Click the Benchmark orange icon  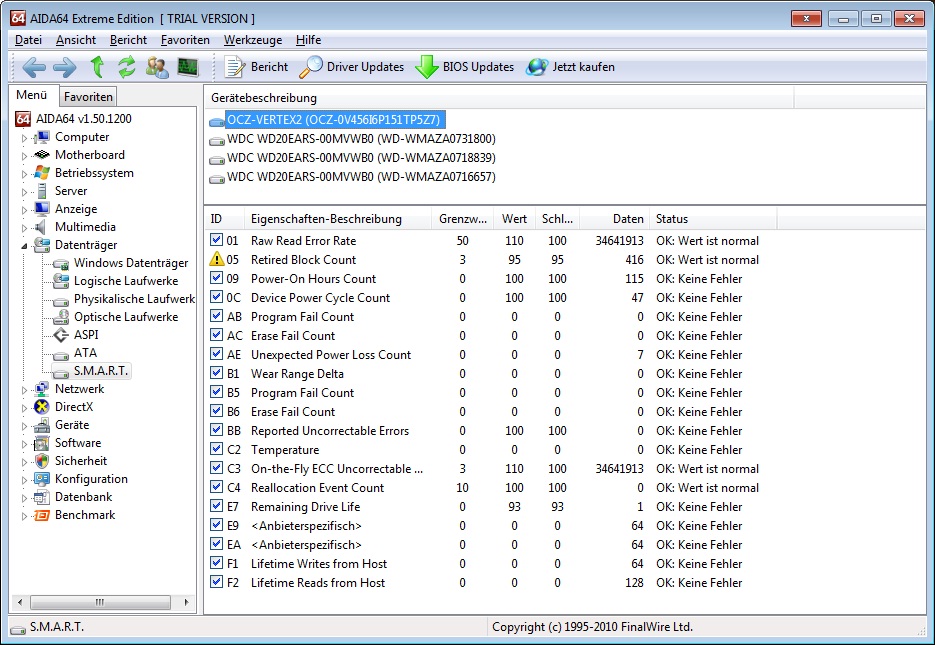click(x=42, y=515)
